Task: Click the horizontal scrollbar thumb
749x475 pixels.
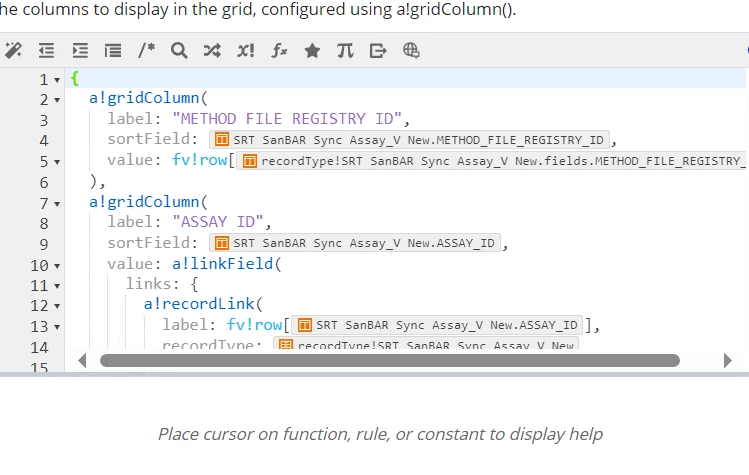Action: (x=390, y=360)
